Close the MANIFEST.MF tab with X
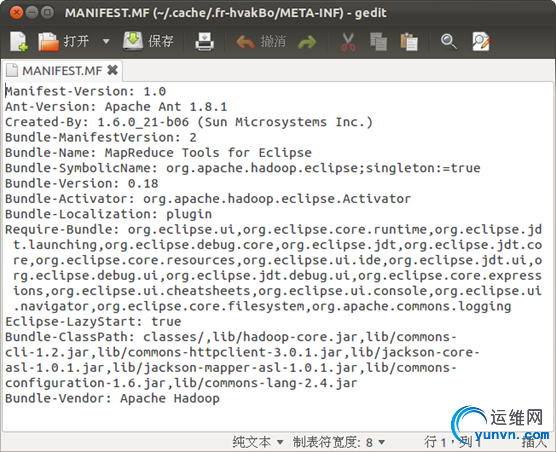Image resolution: width=556 pixels, height=452 pixels. 112,70
